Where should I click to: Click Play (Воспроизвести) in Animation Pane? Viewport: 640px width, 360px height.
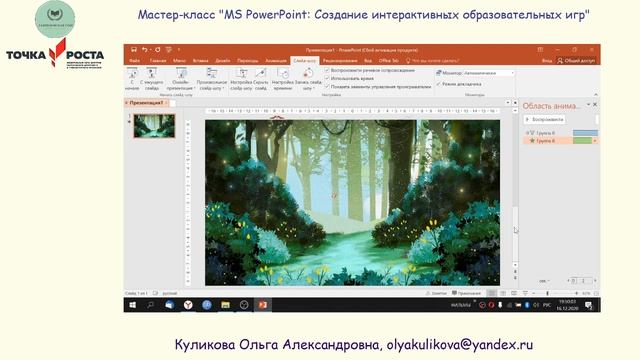[544, 120]
